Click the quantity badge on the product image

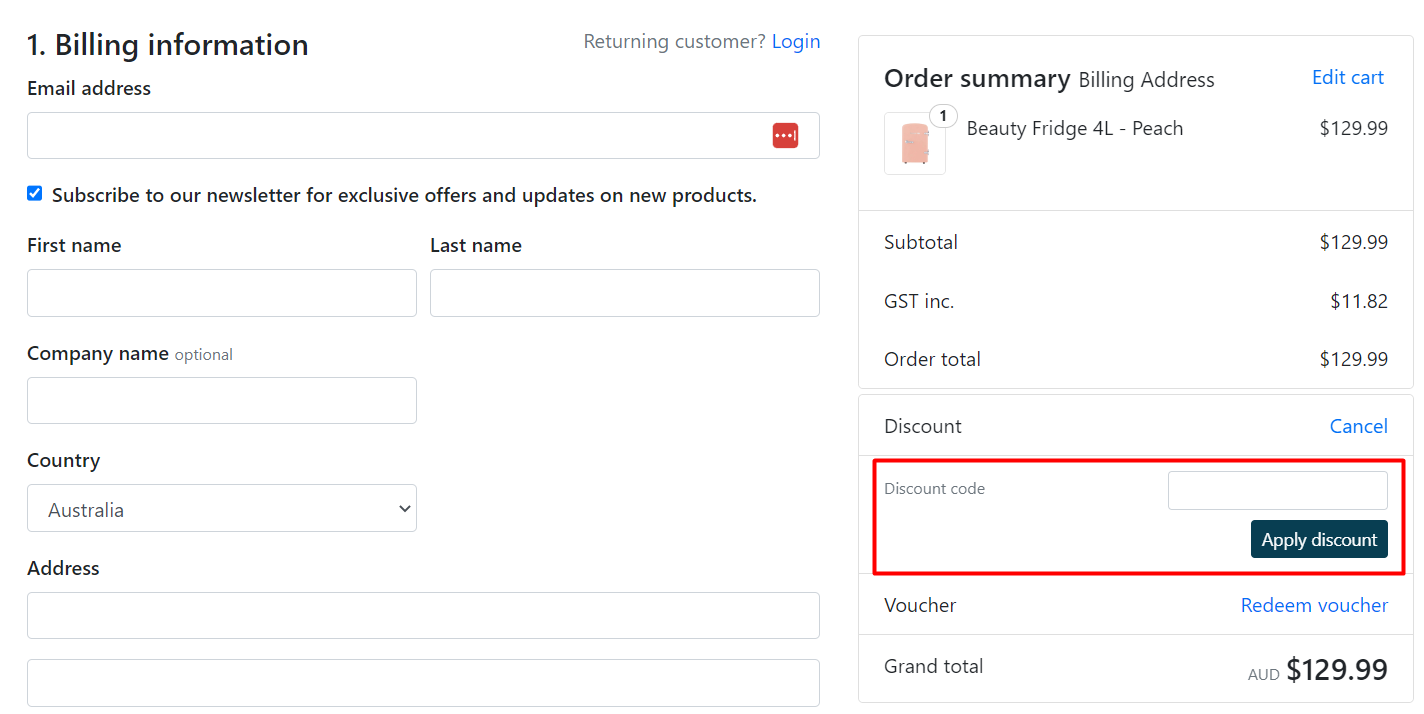point(943,116)
